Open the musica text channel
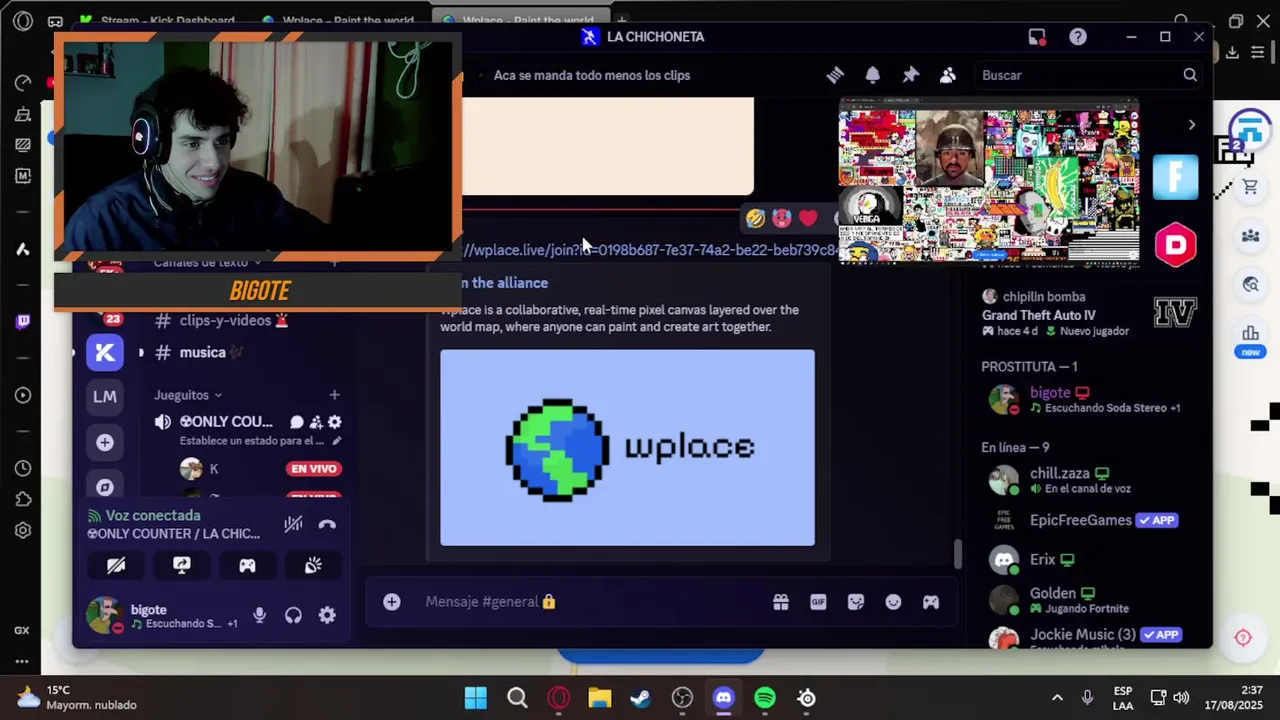The height and width of the screenshot is (720, 1280). coord(202,352)
